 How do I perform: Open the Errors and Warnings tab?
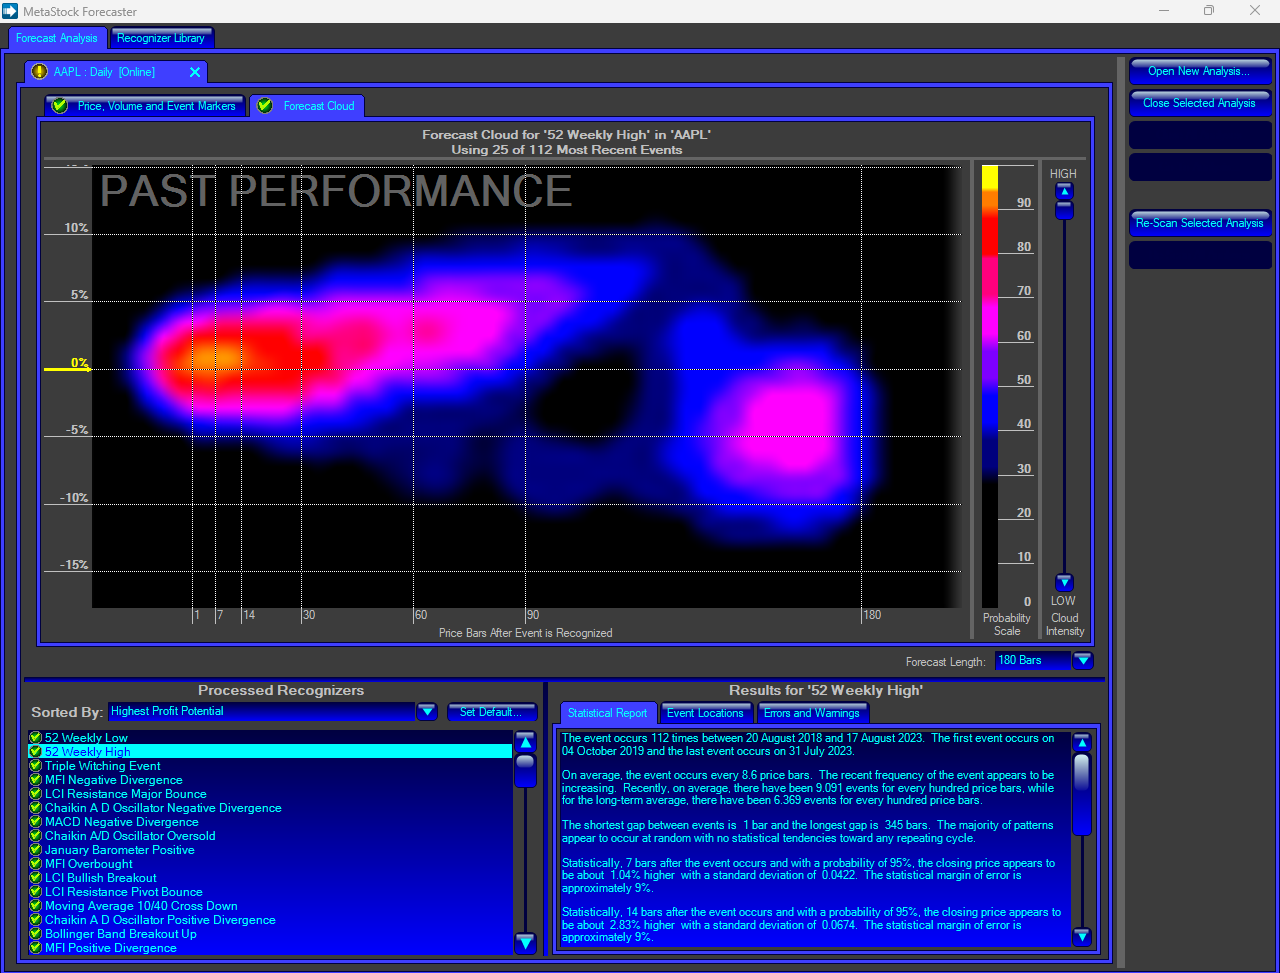812,713
